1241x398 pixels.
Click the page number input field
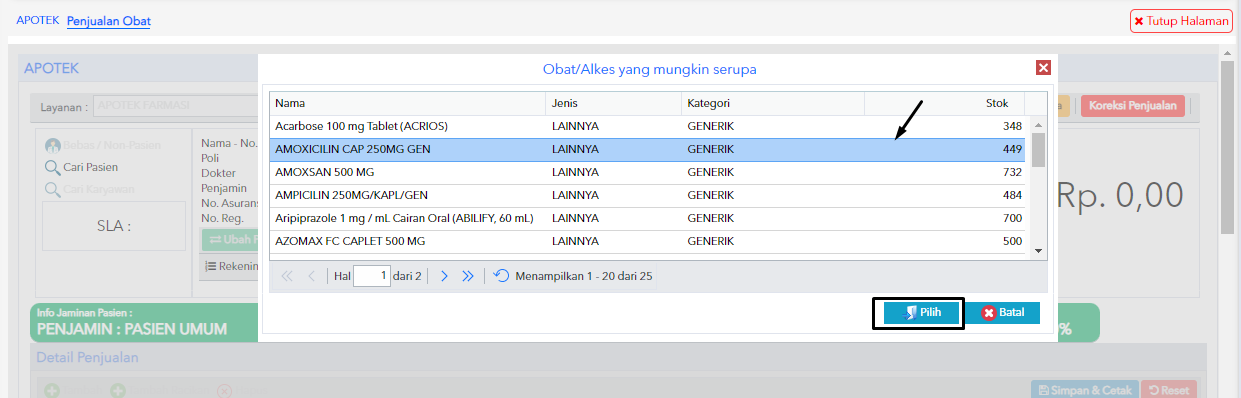(372, 276)
